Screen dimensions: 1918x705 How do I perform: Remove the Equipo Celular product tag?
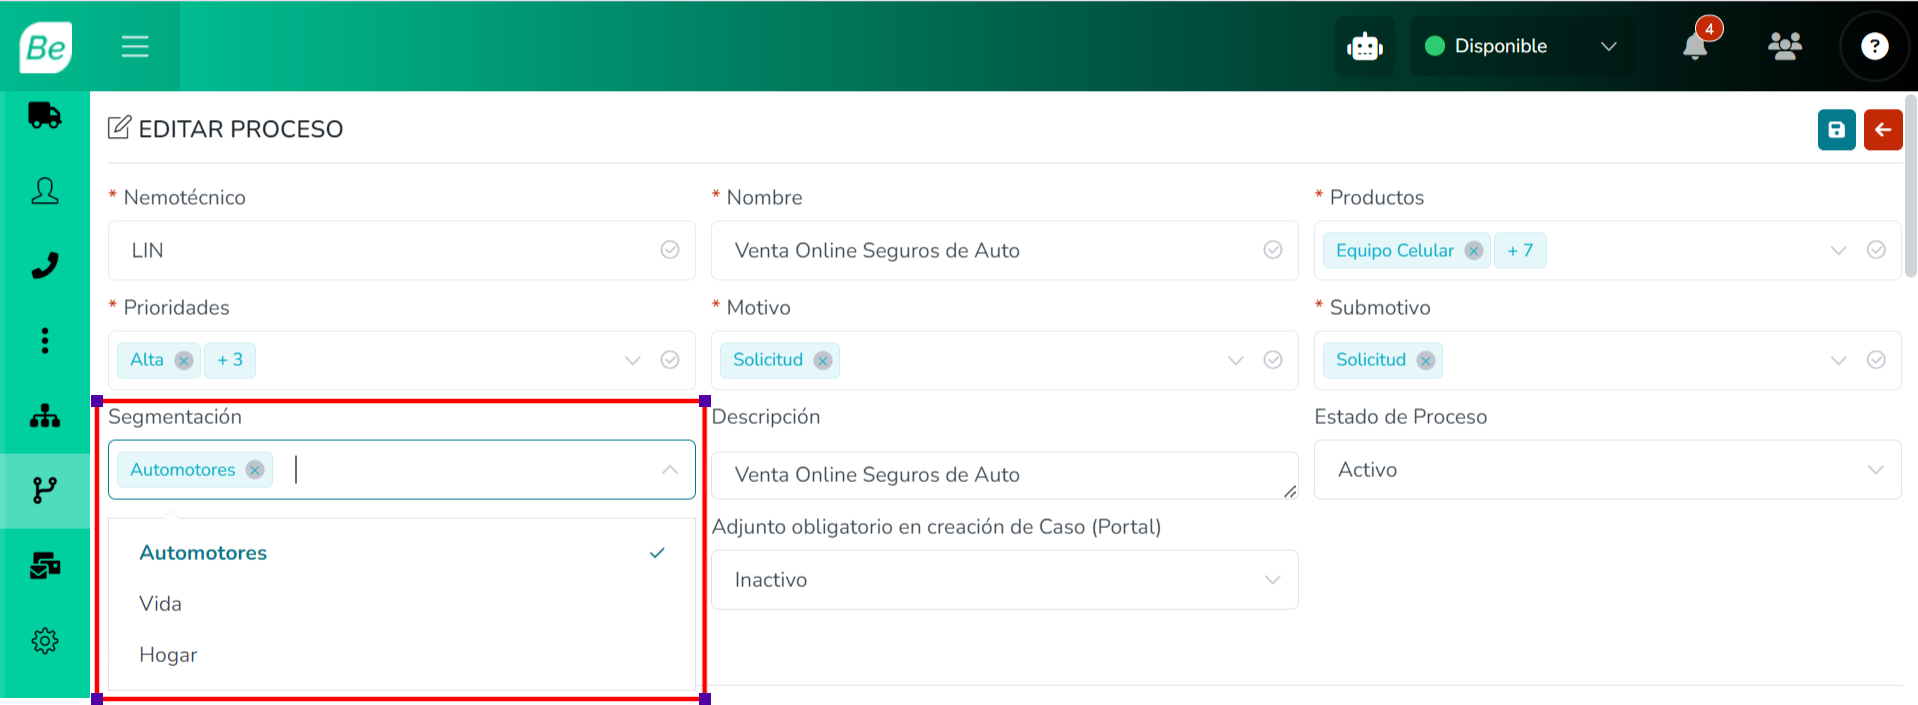(x=1473, y=251)
